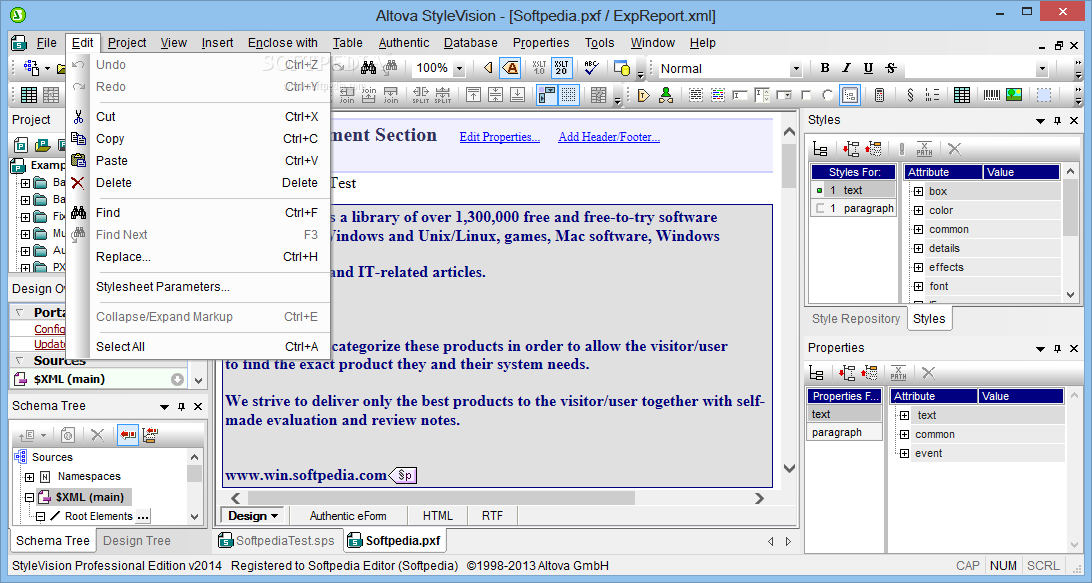The height and width of the screenshot is (583, 1092).
Task: Click the Align top table icon
Action: 474,95
